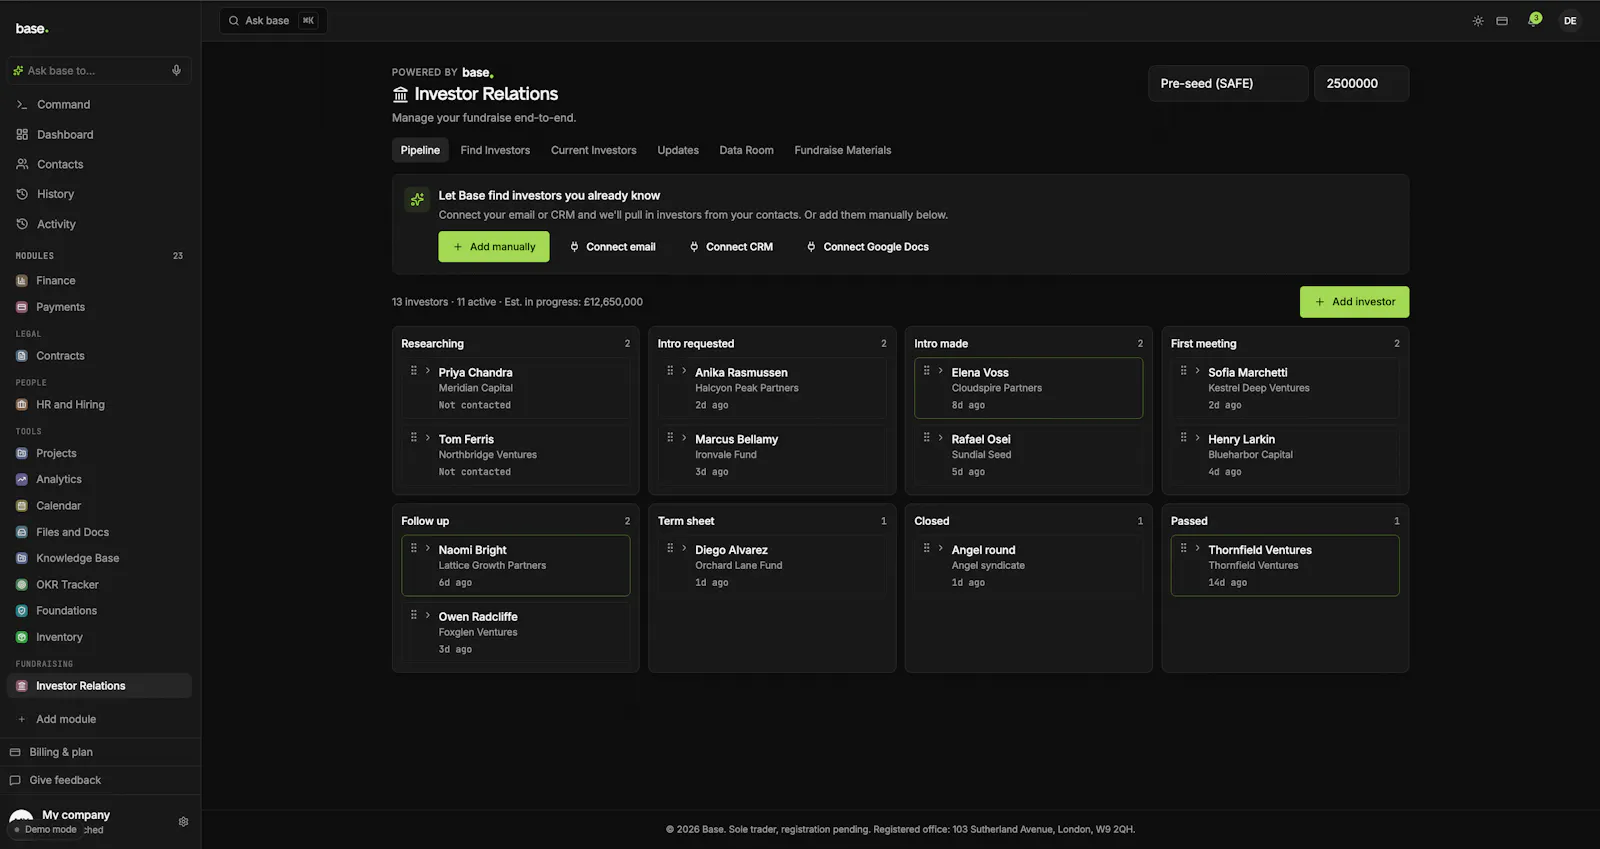Open the Inventory icon
Screen dimensions: 1600x849
click(x=22, y=638)
